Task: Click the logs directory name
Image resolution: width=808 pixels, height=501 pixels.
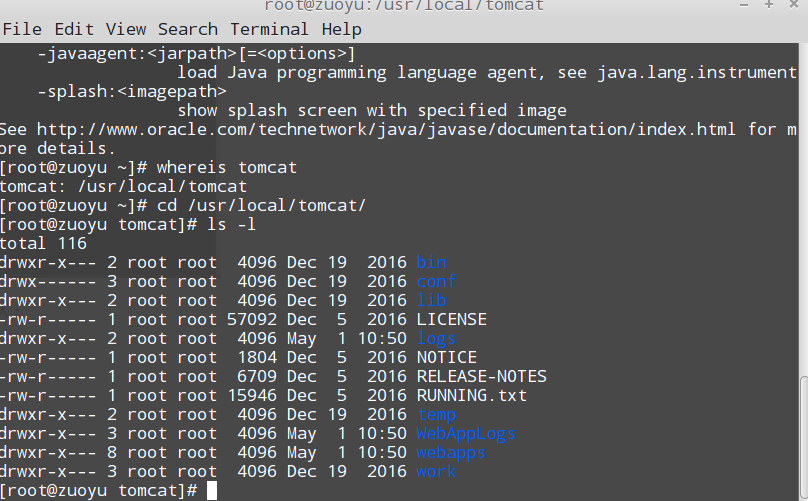Action: click(x=436, y=338)
